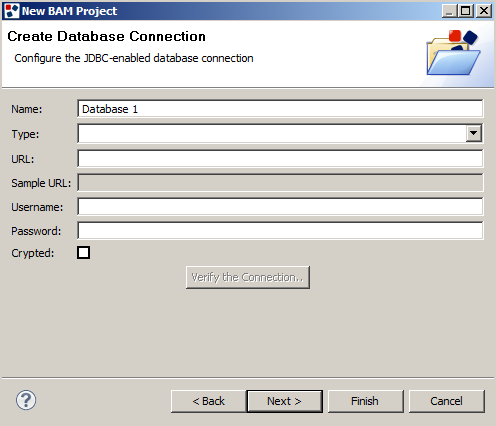This screenshot has width=496, height=426.
Task: Click into the URL input field
Action: pos(280,158)
